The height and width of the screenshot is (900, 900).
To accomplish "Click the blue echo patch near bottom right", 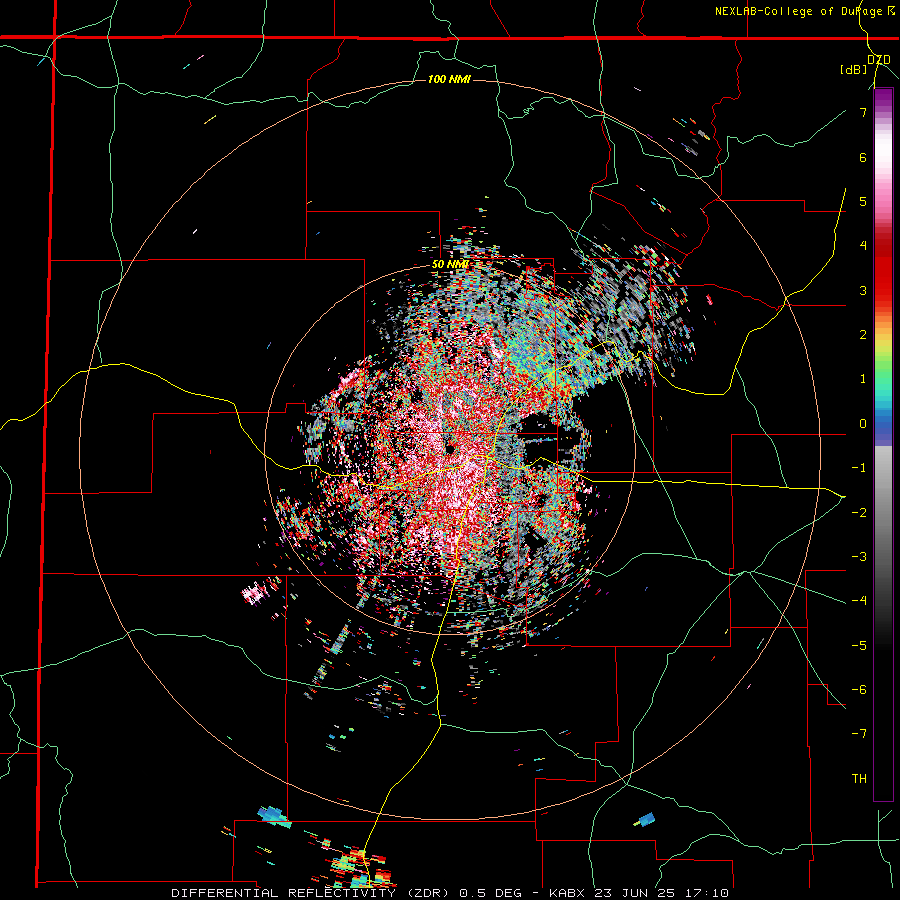I will pos(646,819).
